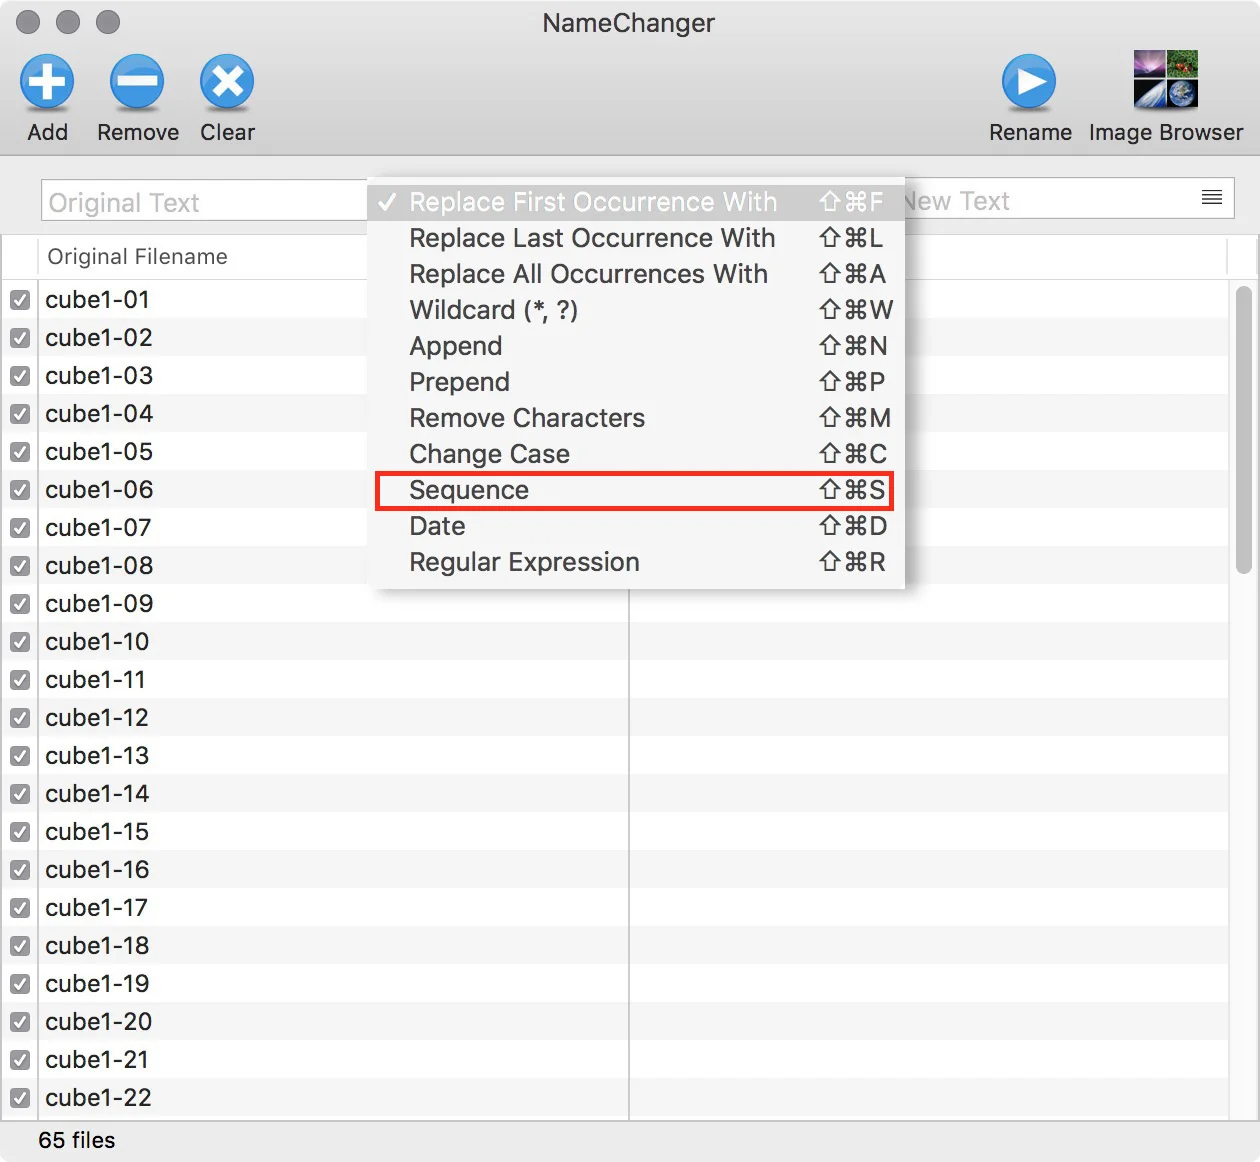Pick Date from the rename menu
Viewport: 1260px width, 1162px height.
(636, 526)
